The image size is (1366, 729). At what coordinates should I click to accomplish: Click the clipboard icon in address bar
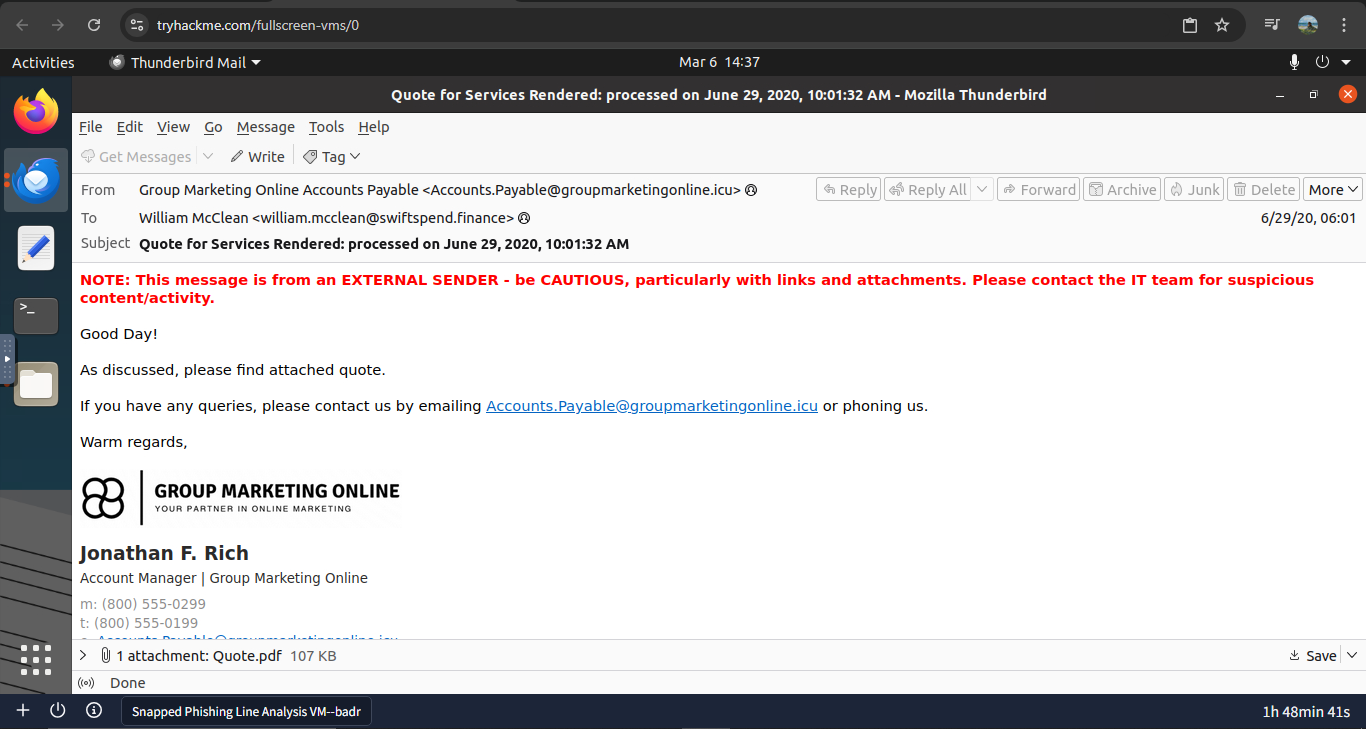pyautogui.click(x=1190, y=25)
